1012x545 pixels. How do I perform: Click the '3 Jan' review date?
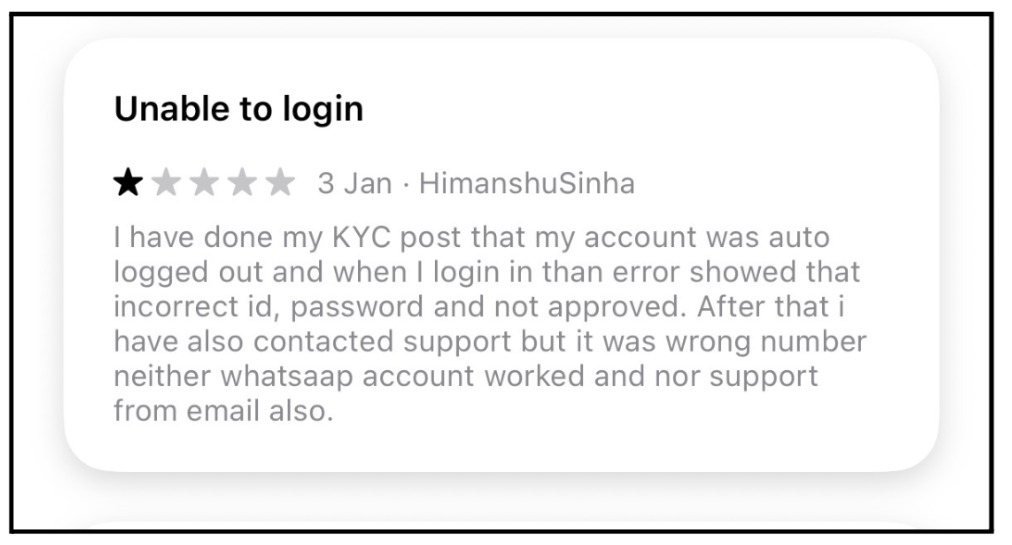(354, 183)
